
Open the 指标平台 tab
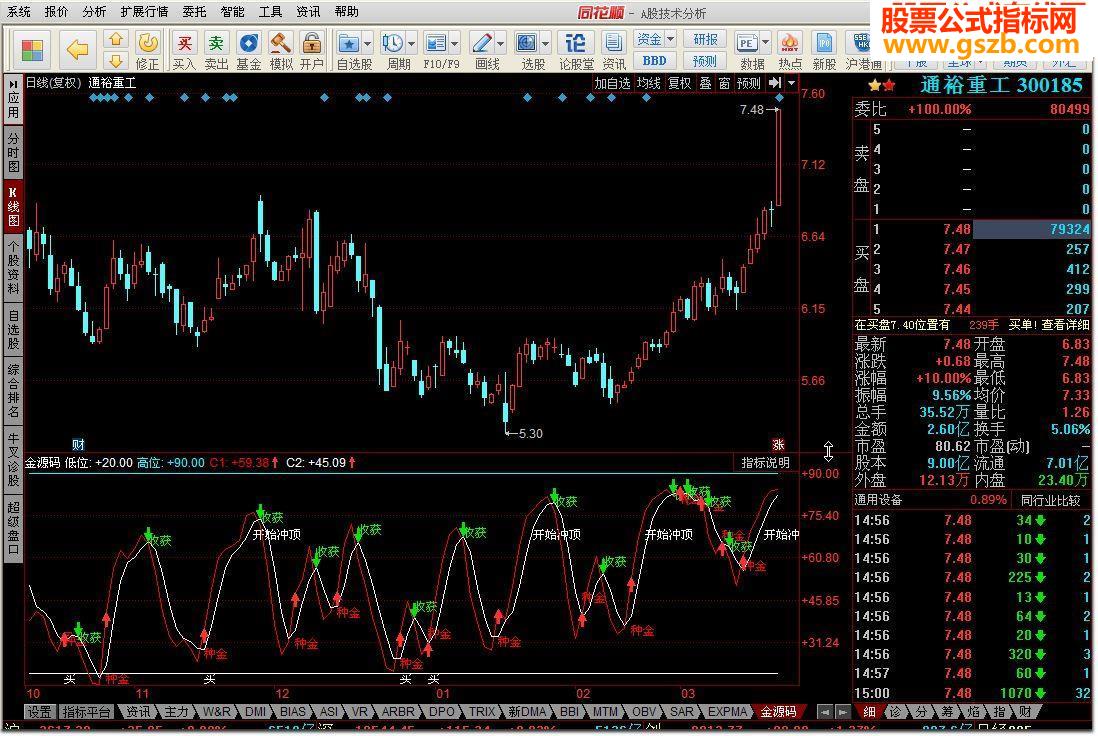(x=86, y=711)
